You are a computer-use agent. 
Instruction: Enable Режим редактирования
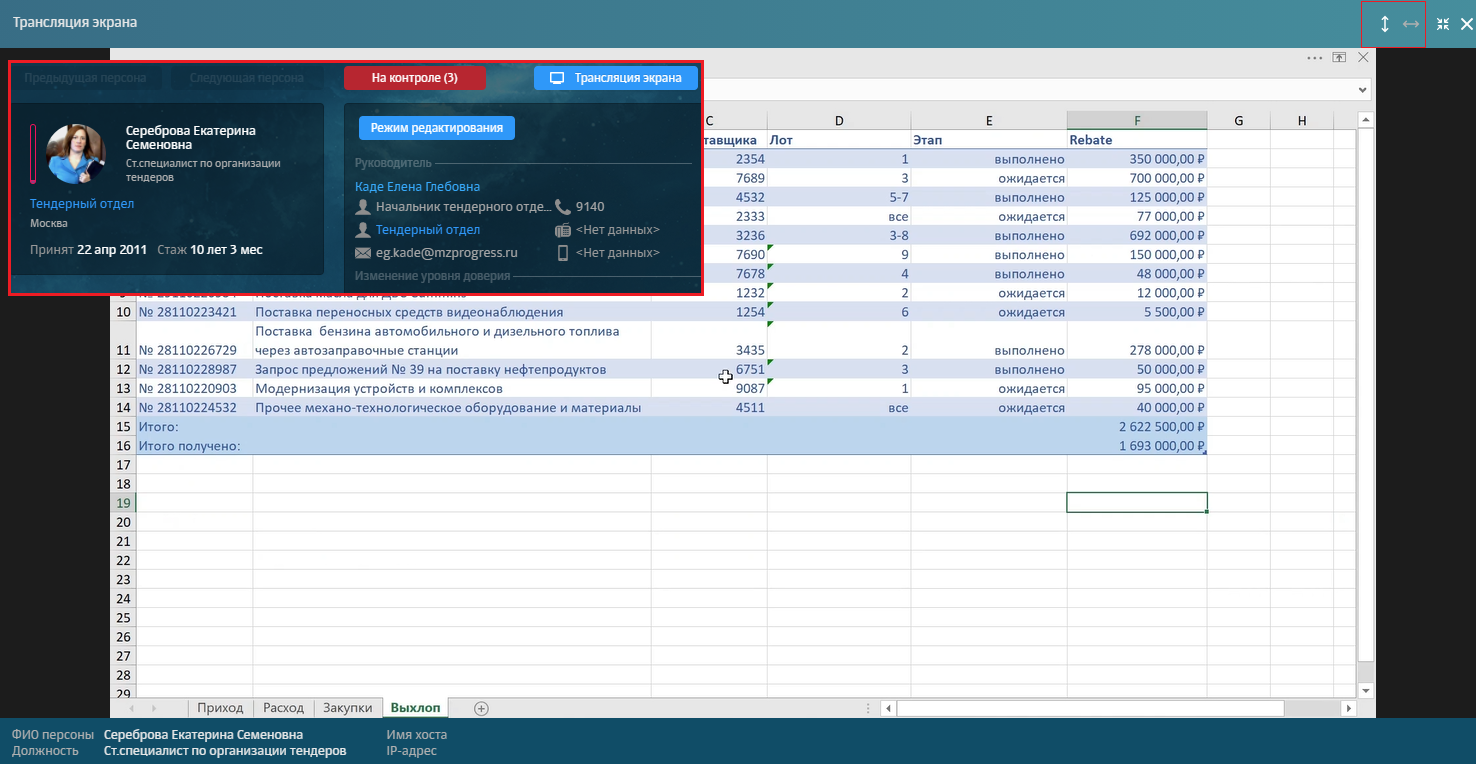[437, 128]
